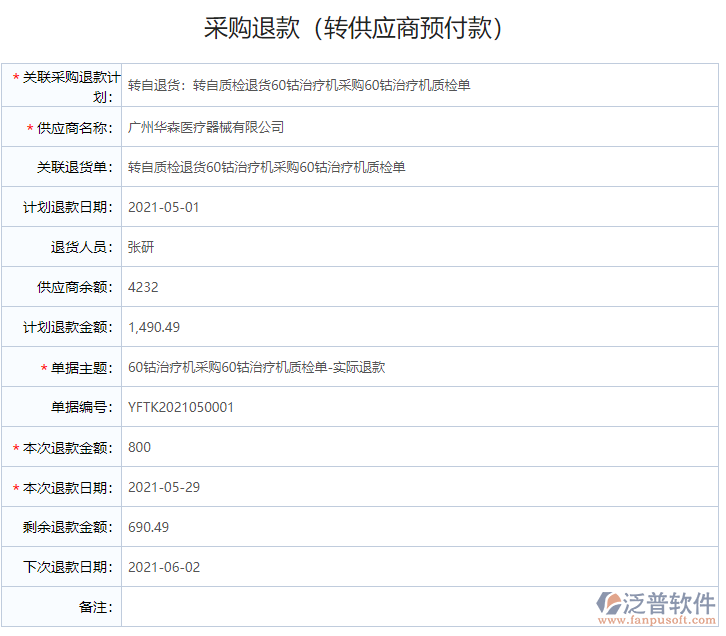The height and width of the screenshot is (636, 726).
Task: Click the 计划退款日期 label
Action: coord(68,207)
